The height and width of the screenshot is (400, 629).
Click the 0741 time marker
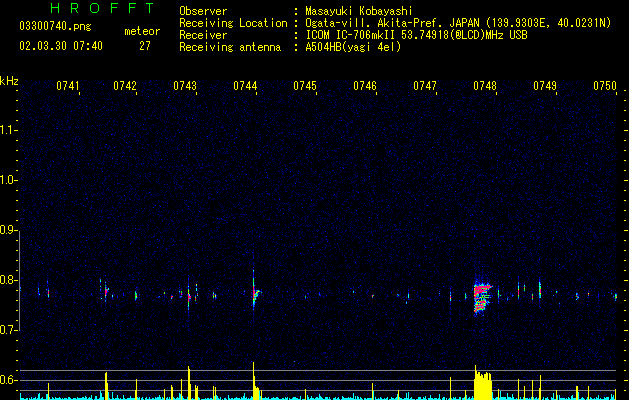tap(67, 86)
